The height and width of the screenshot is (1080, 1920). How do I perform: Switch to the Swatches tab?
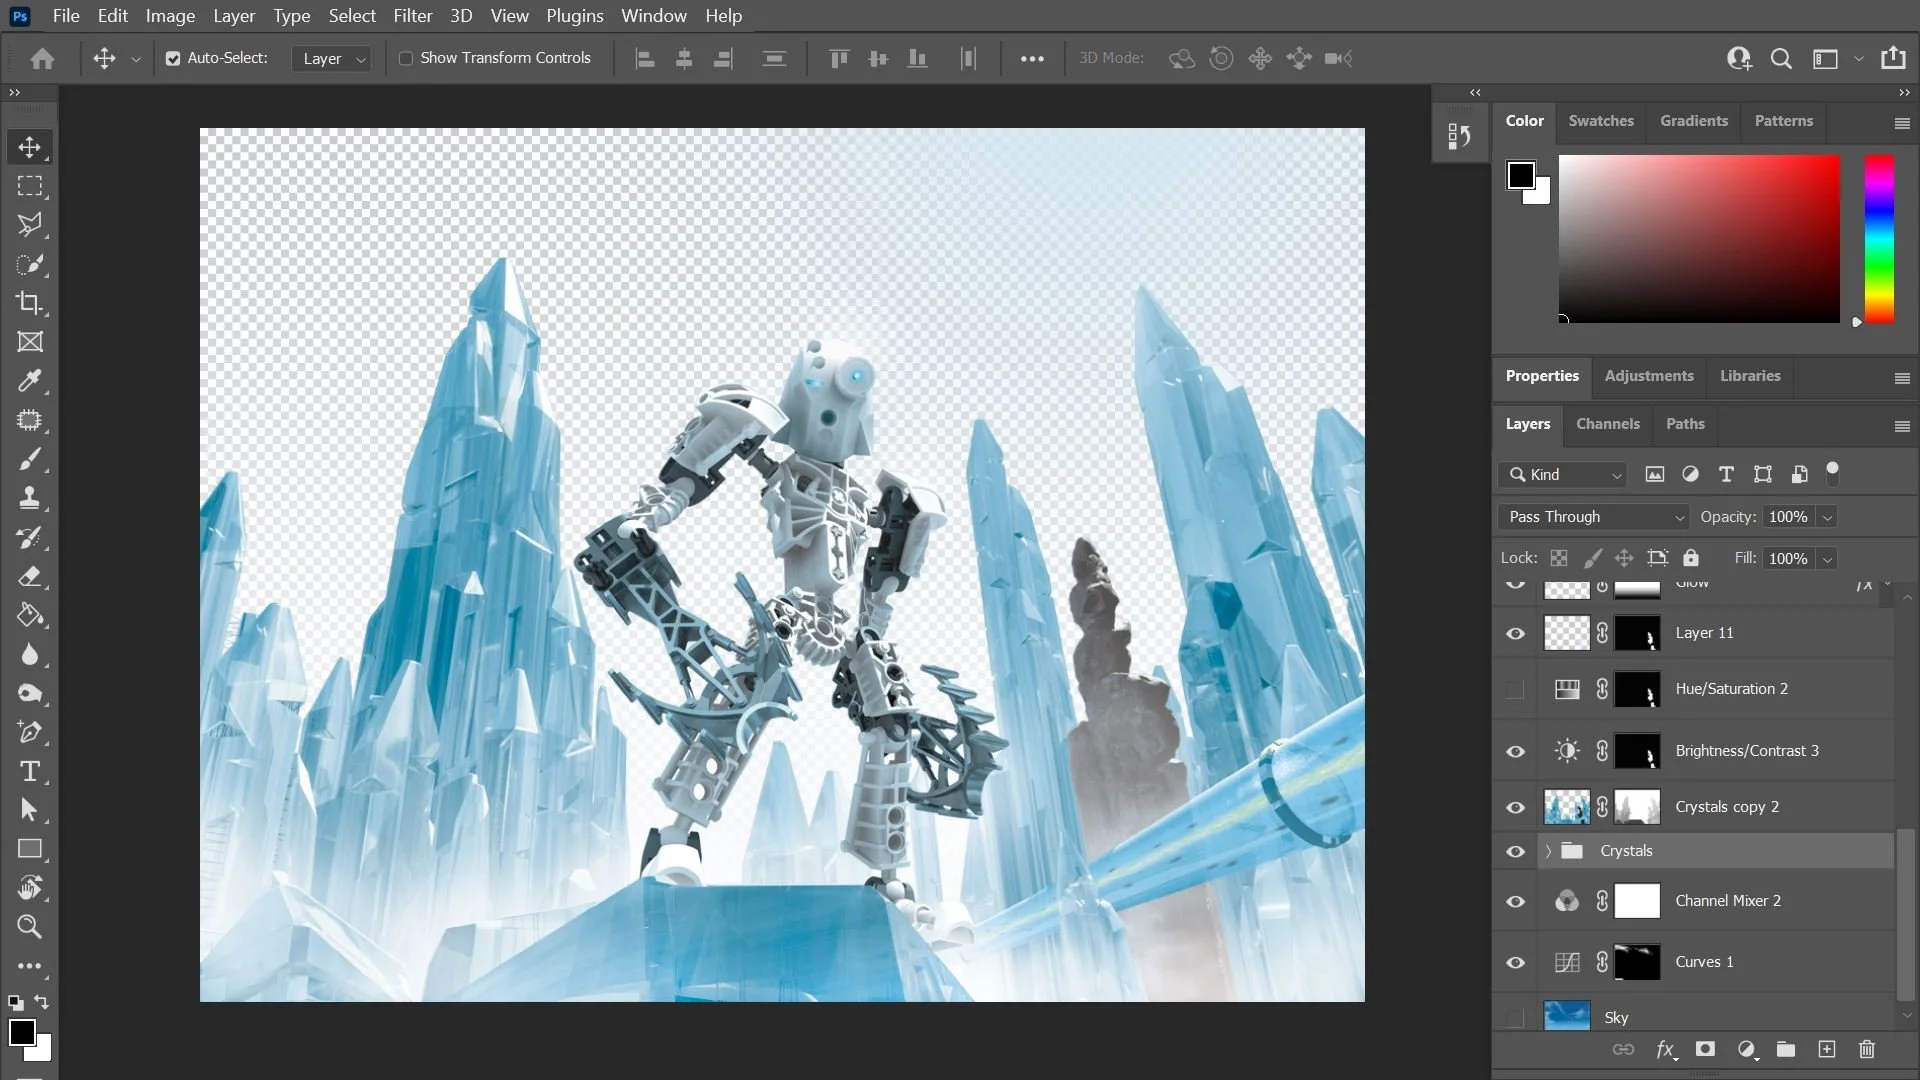[x=1600, y=121]
